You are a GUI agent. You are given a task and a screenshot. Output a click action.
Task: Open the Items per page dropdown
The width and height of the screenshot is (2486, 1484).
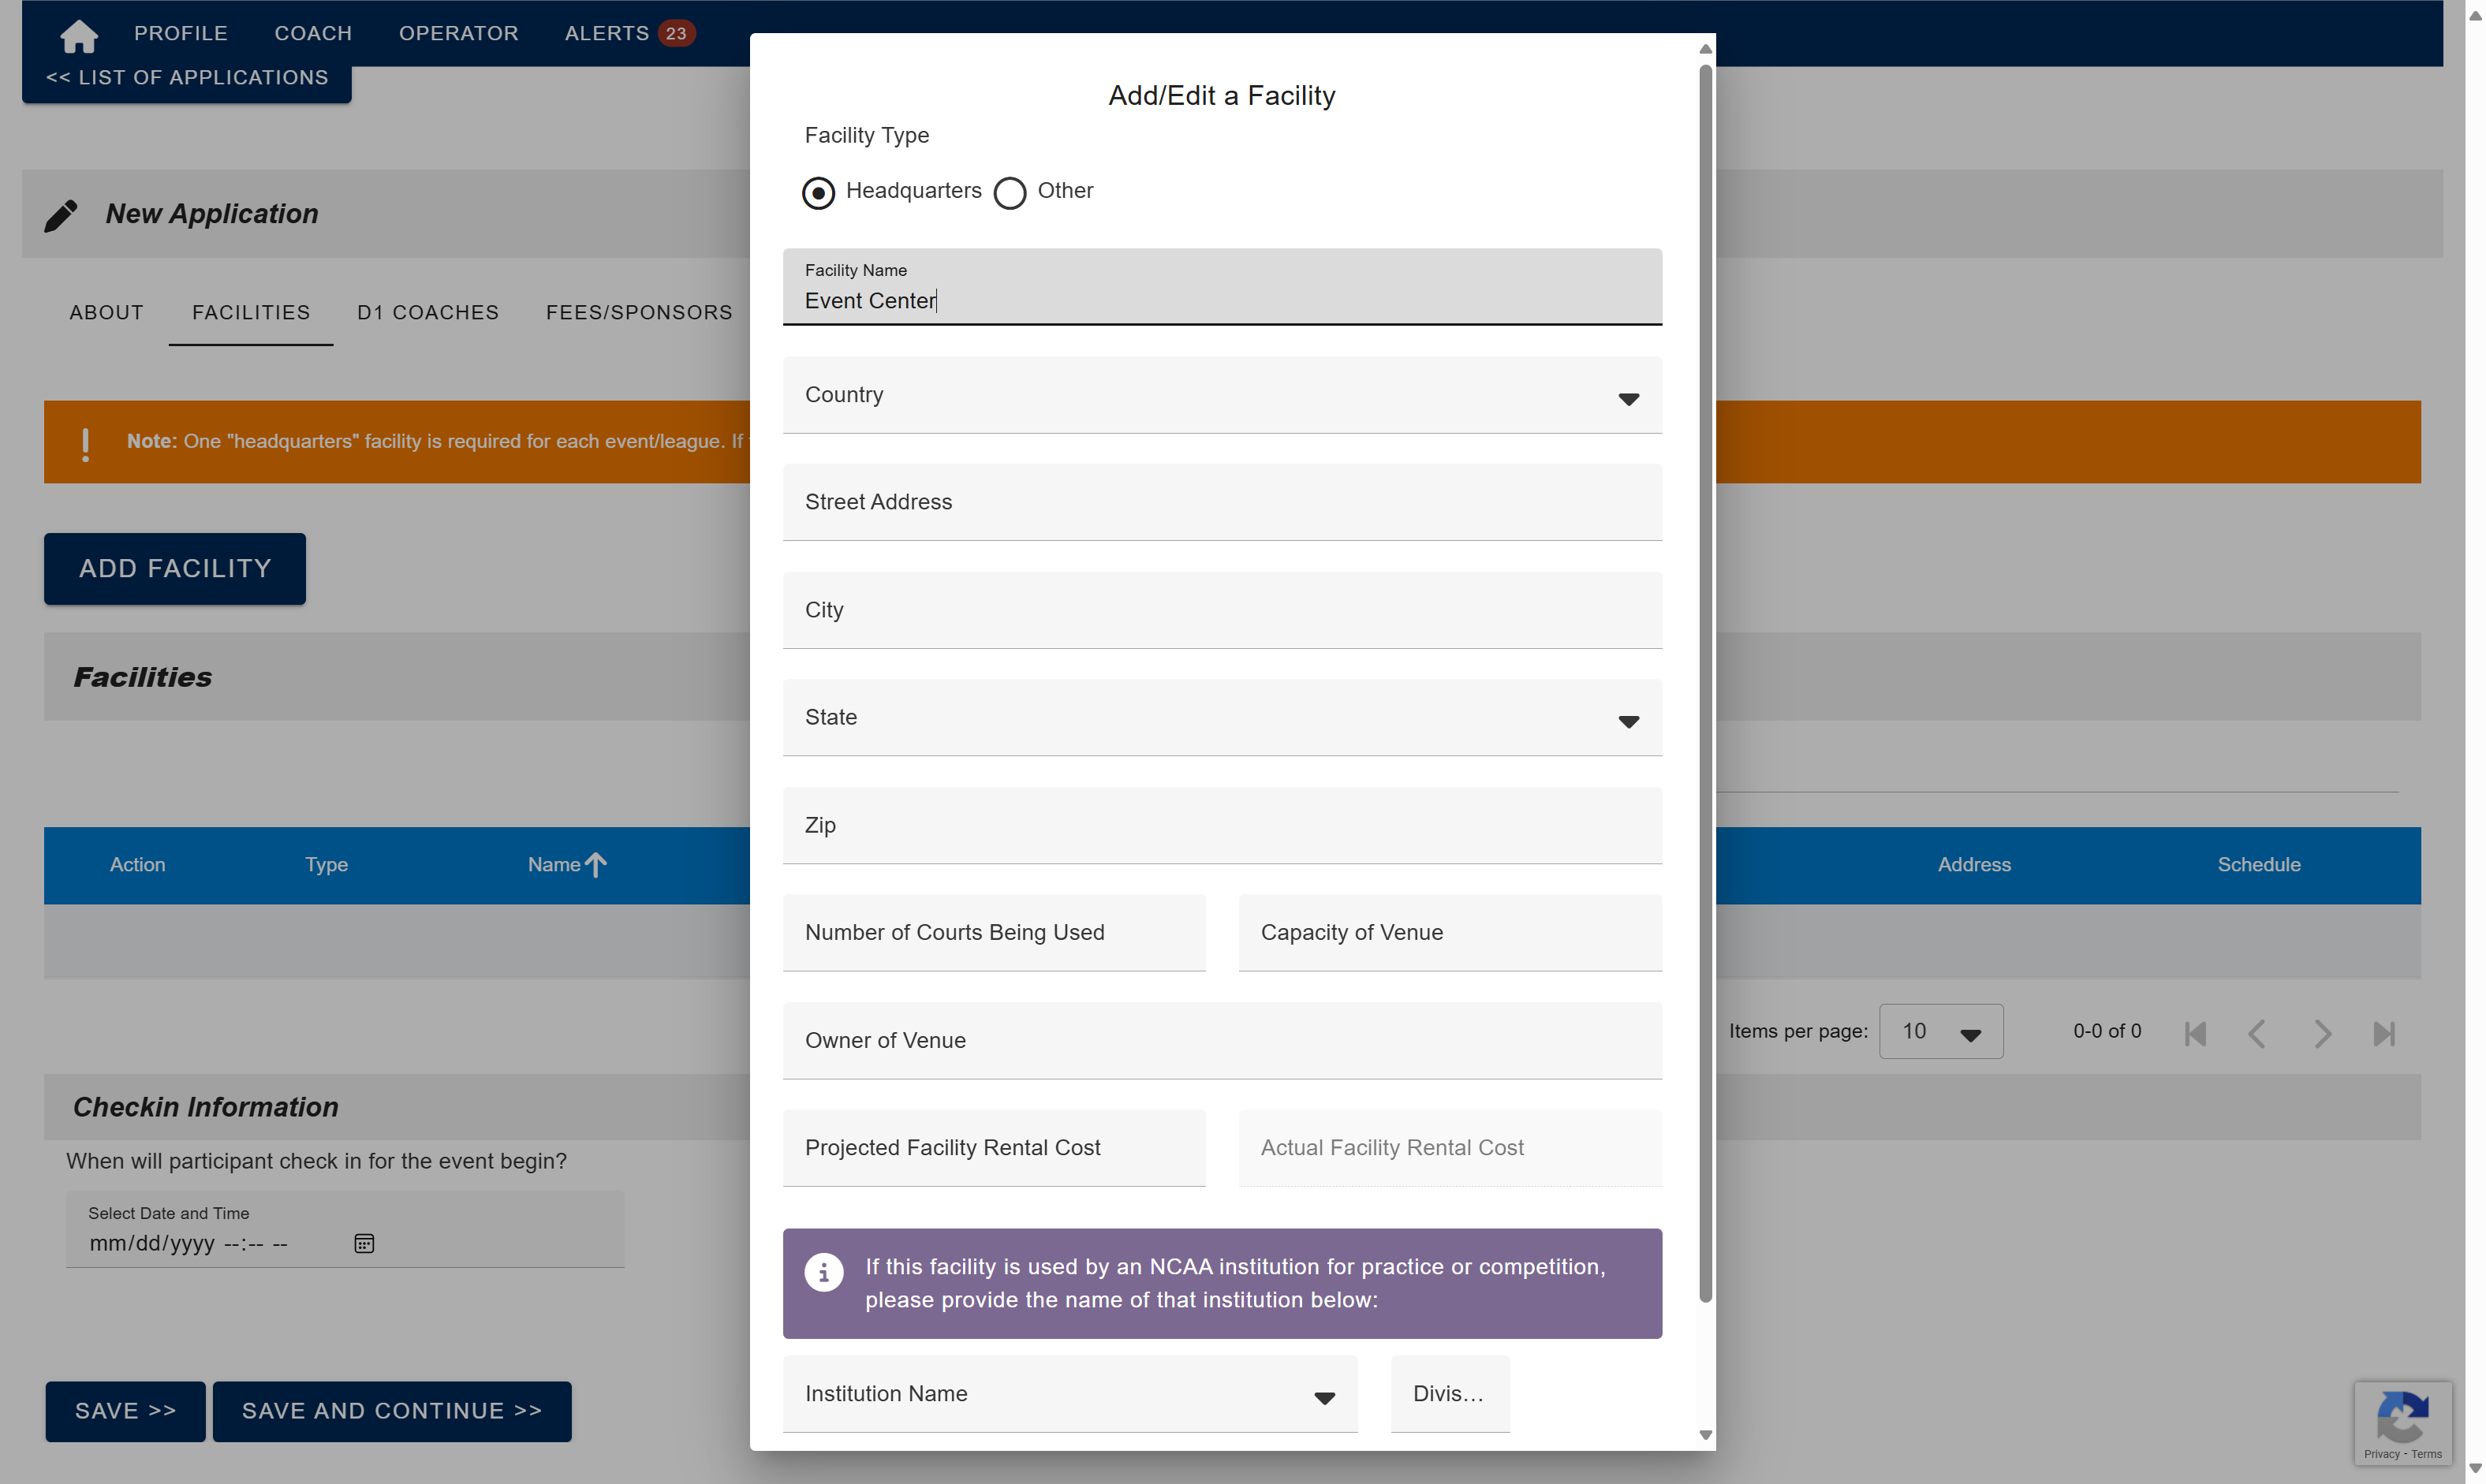[x=1941, y=1031]
